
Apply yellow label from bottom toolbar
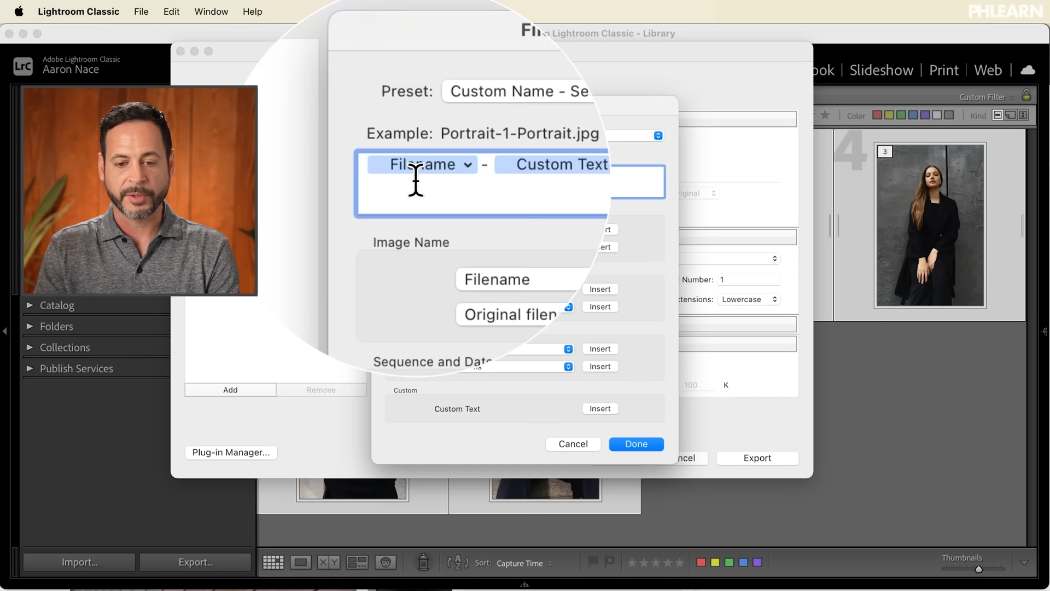[x=715, y=562]
